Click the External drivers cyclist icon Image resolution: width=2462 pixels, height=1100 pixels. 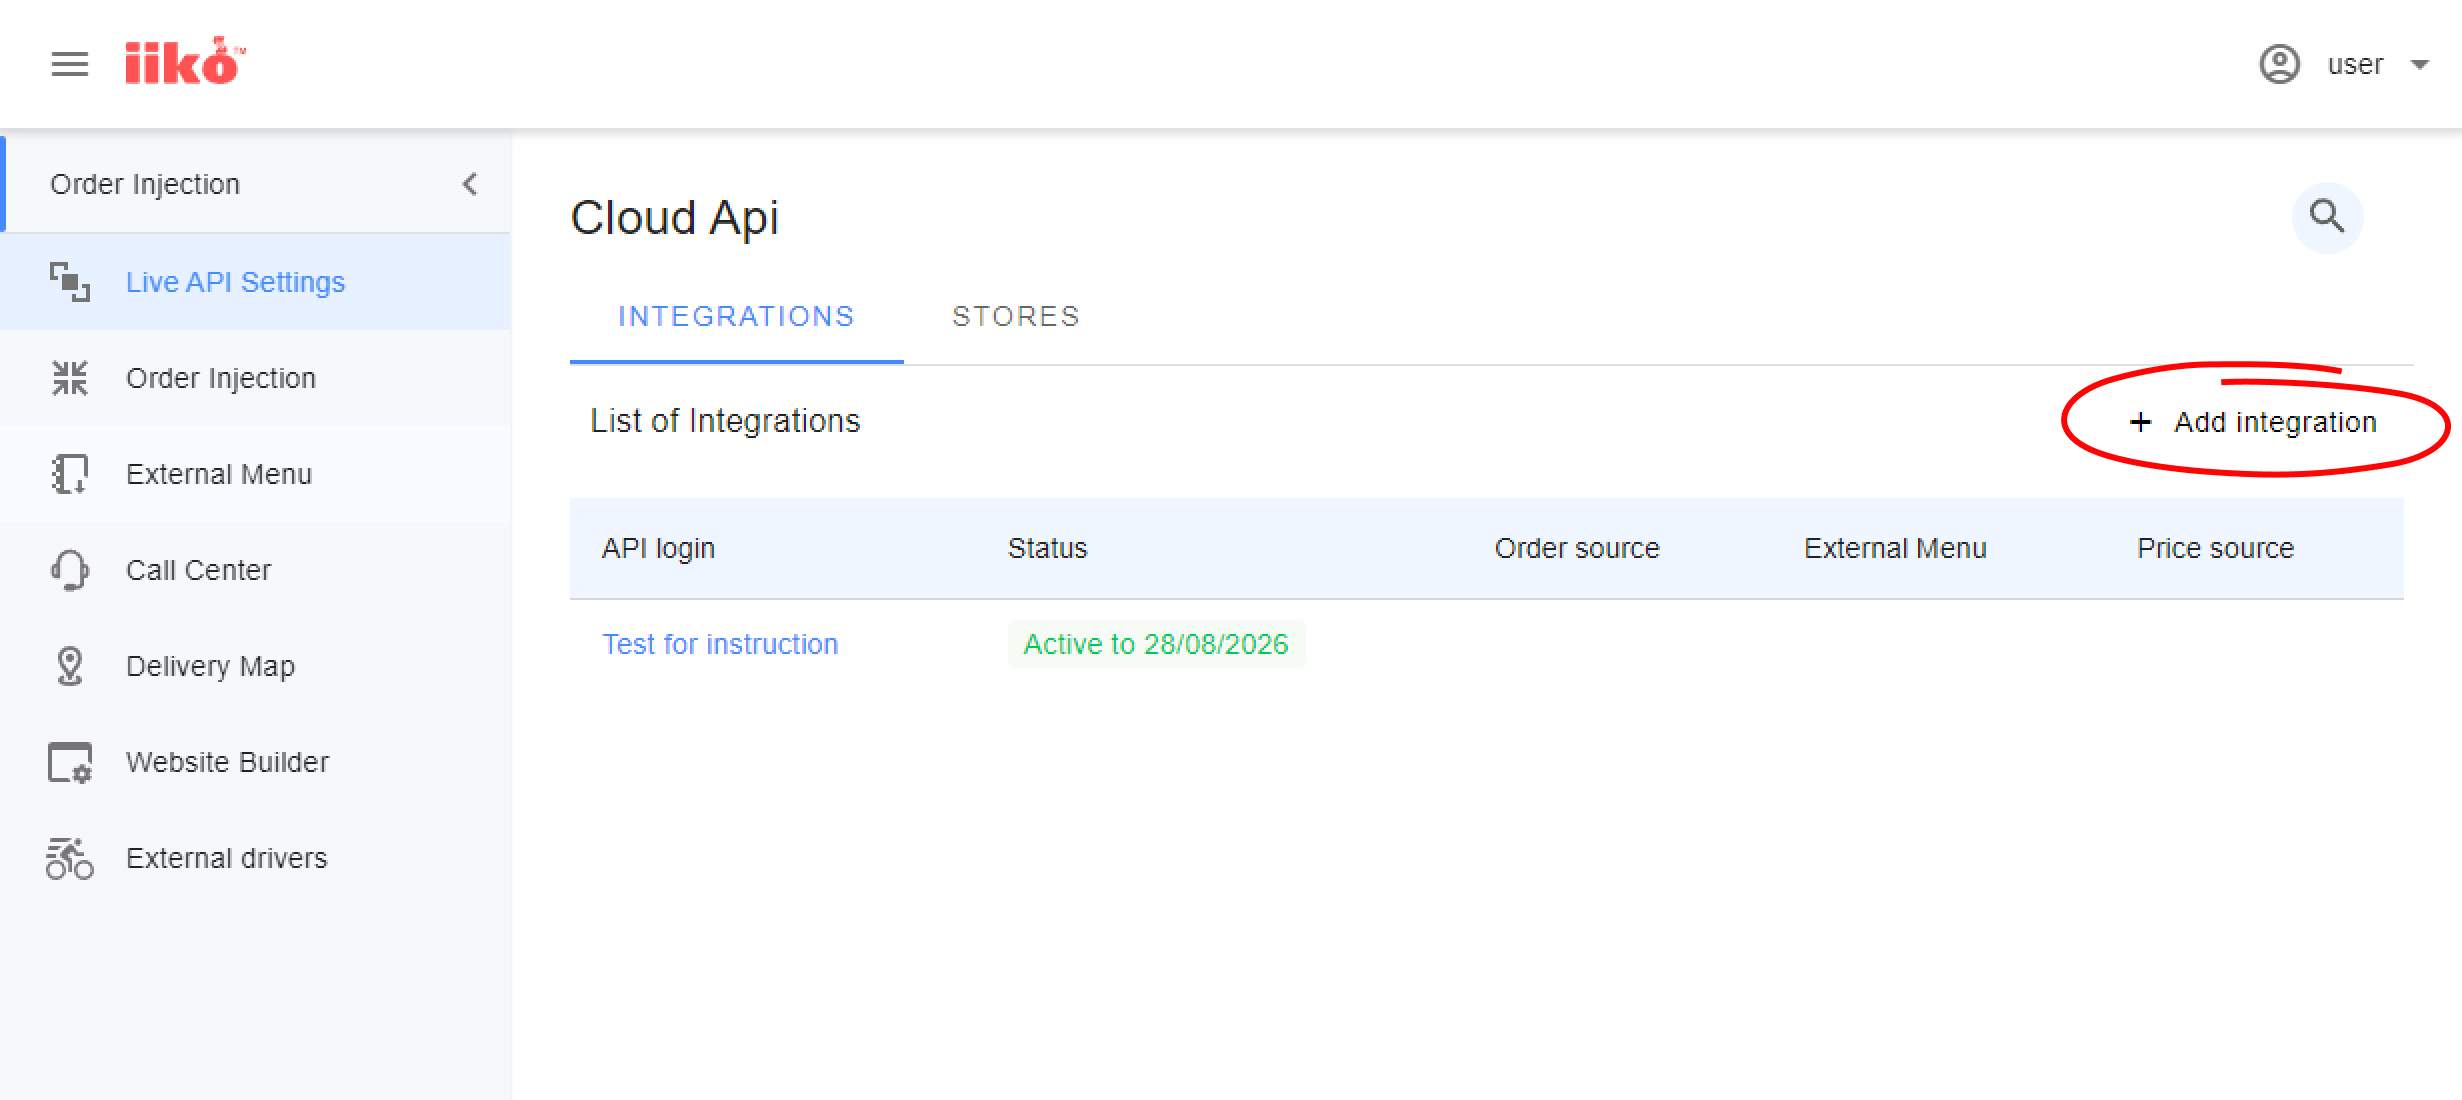click(70, 858)
